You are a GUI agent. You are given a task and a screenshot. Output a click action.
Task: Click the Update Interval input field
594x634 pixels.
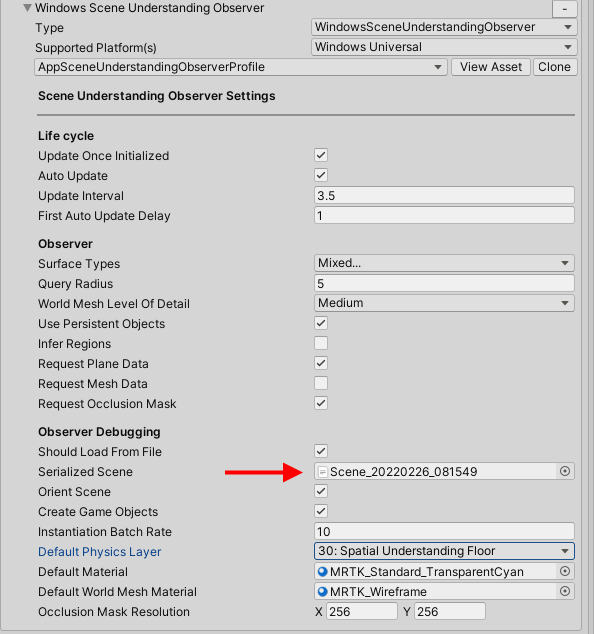pyautogui.click(x=444, y=195)
